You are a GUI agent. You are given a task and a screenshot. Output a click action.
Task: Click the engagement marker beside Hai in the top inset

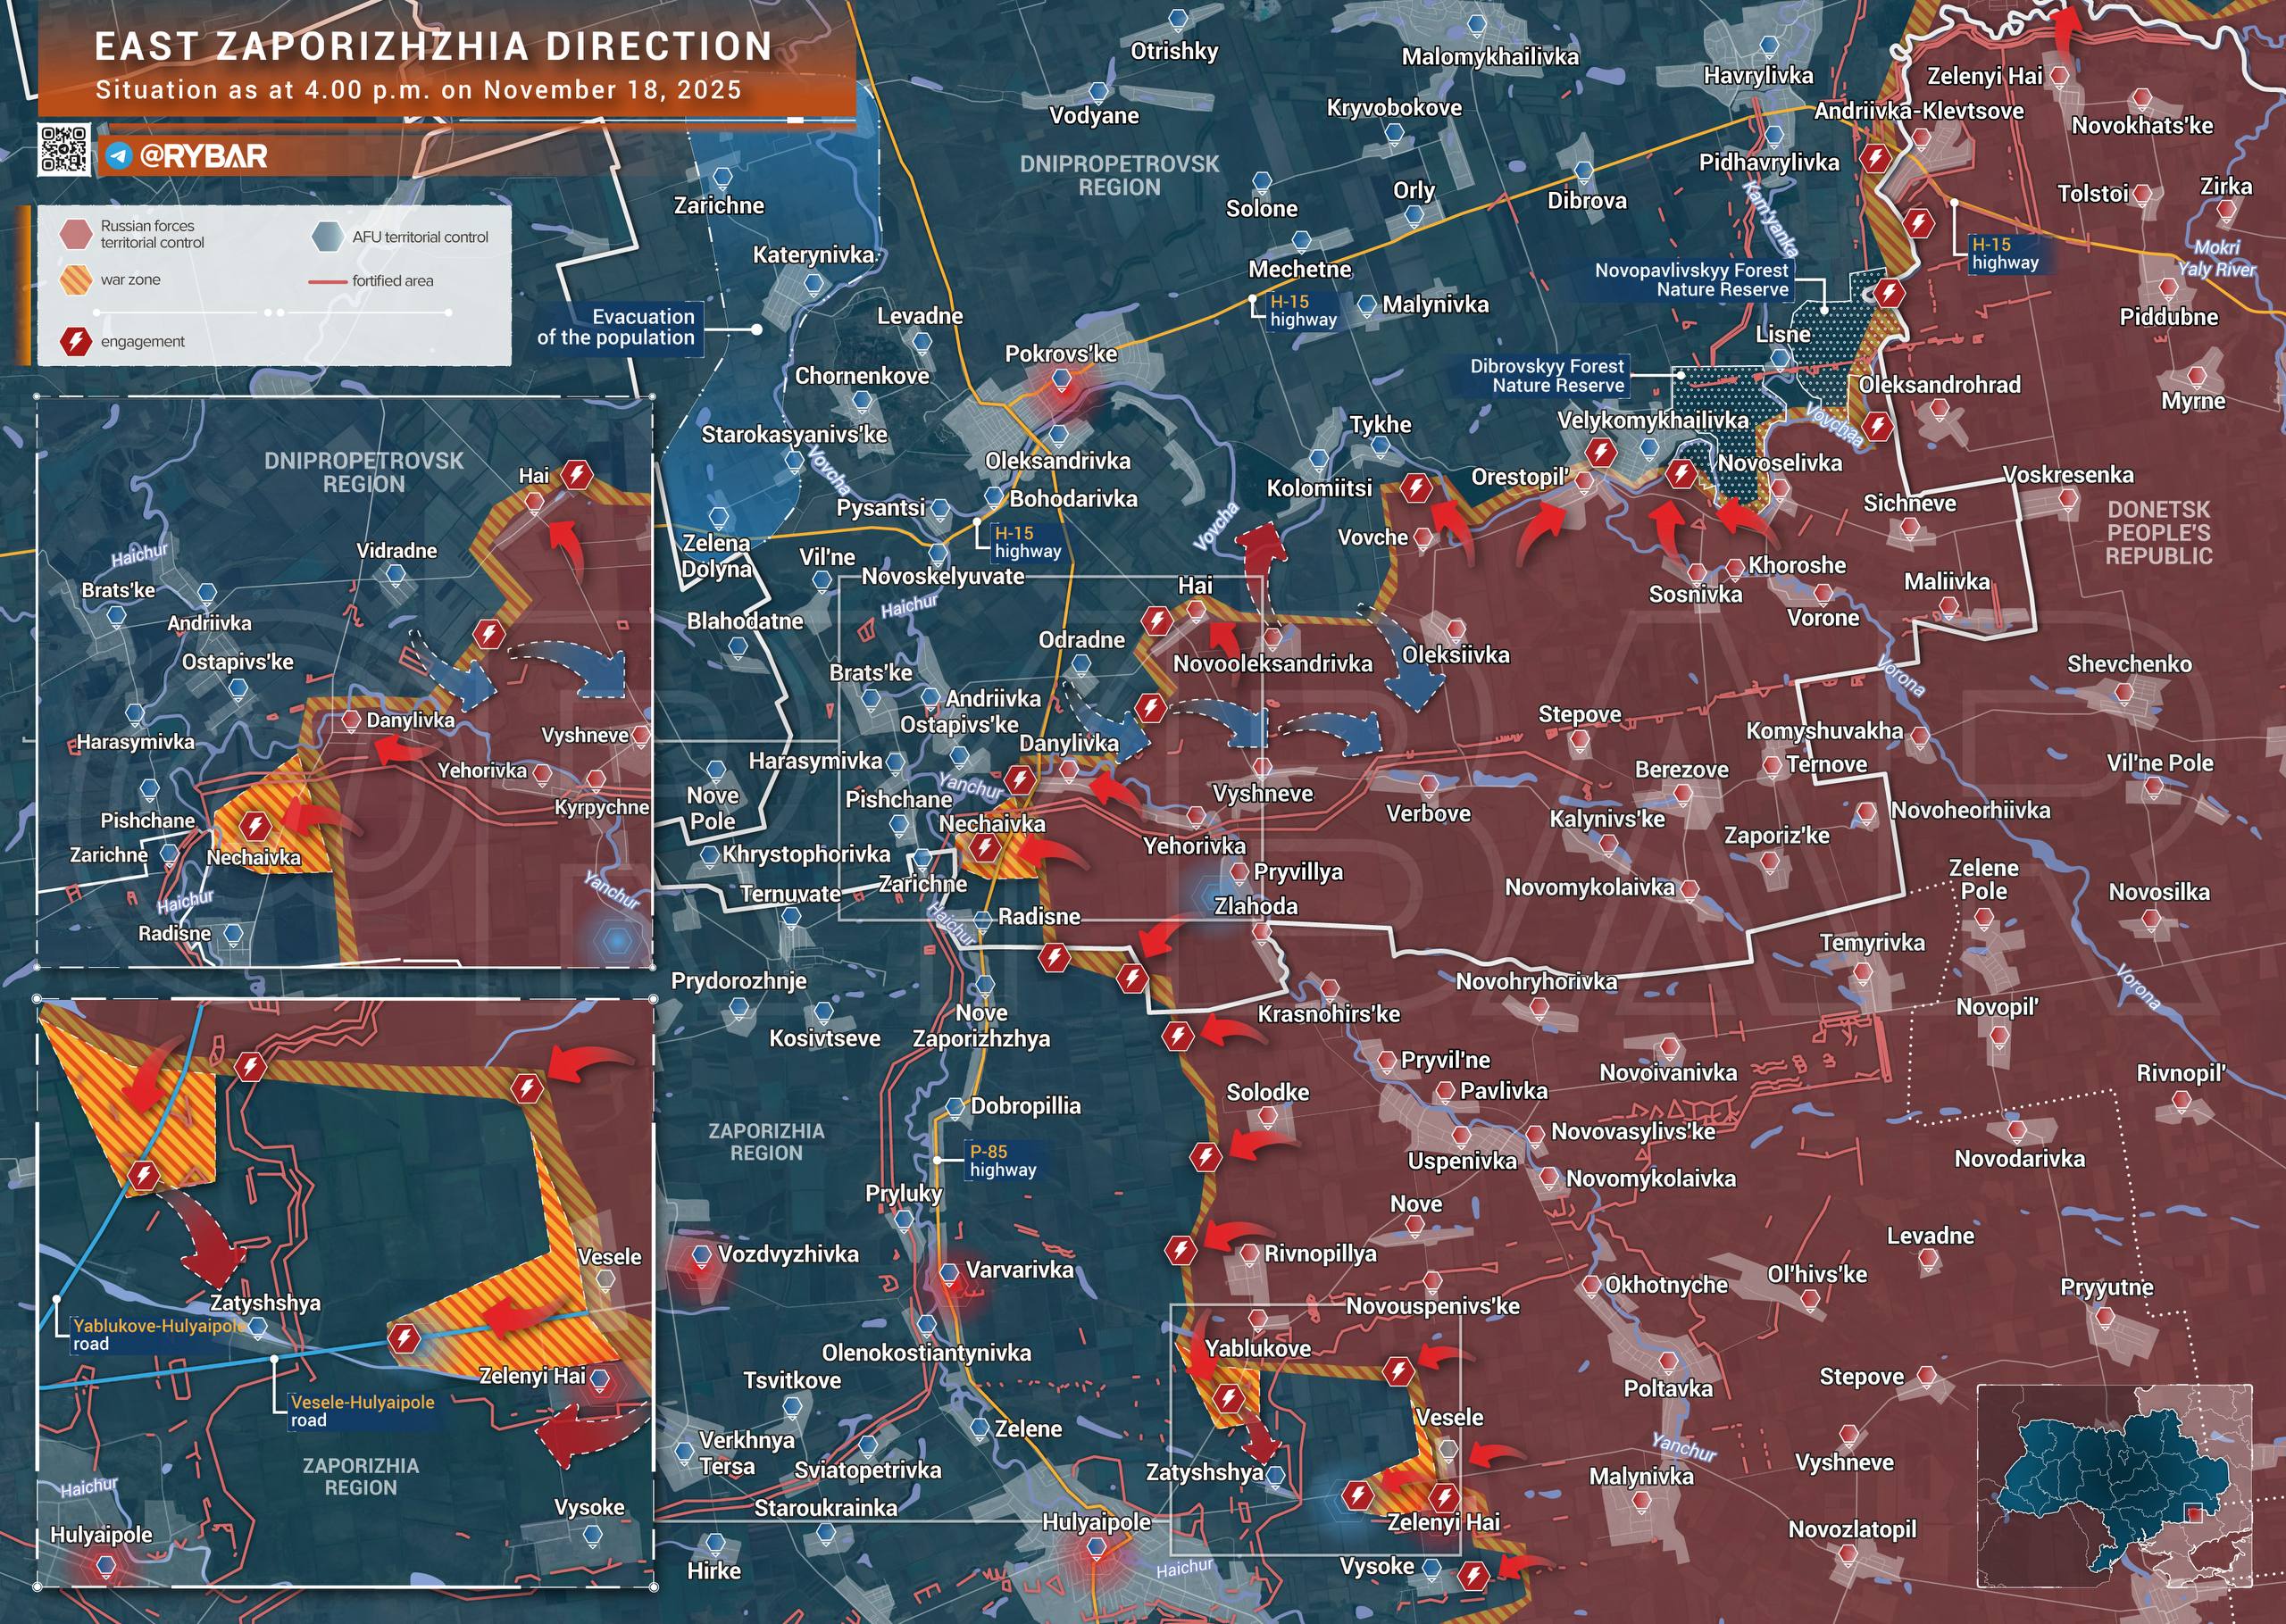(576, 475)
